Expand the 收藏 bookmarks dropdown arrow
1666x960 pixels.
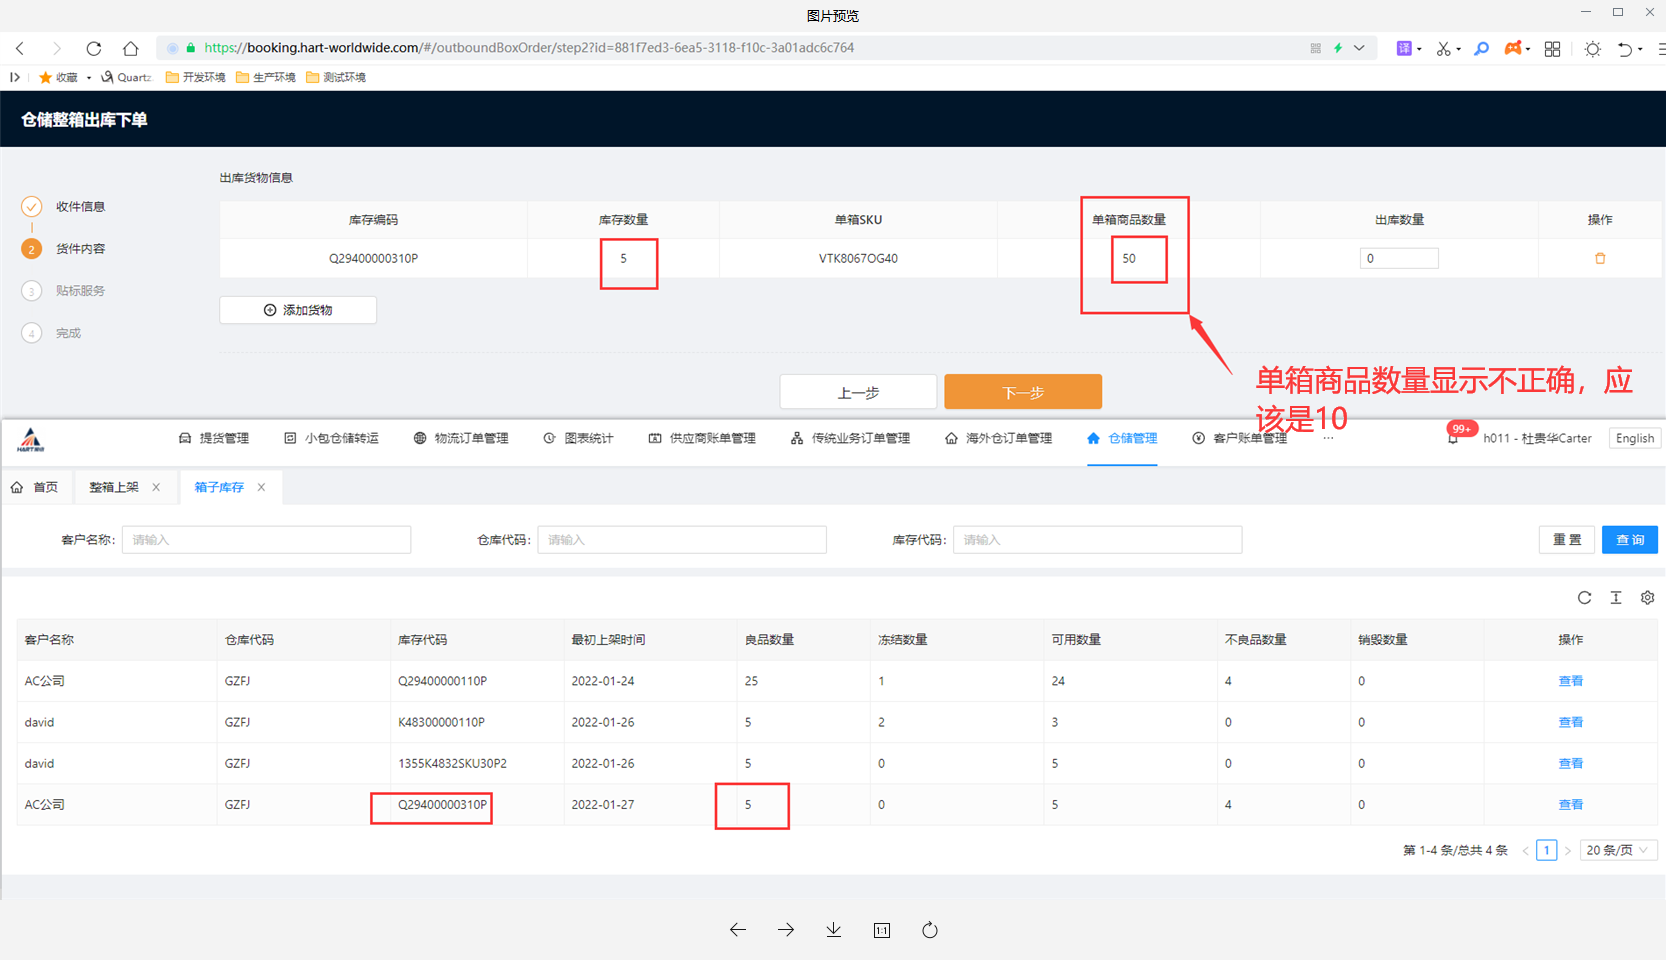pyautogui.click(x=89, y=78)
